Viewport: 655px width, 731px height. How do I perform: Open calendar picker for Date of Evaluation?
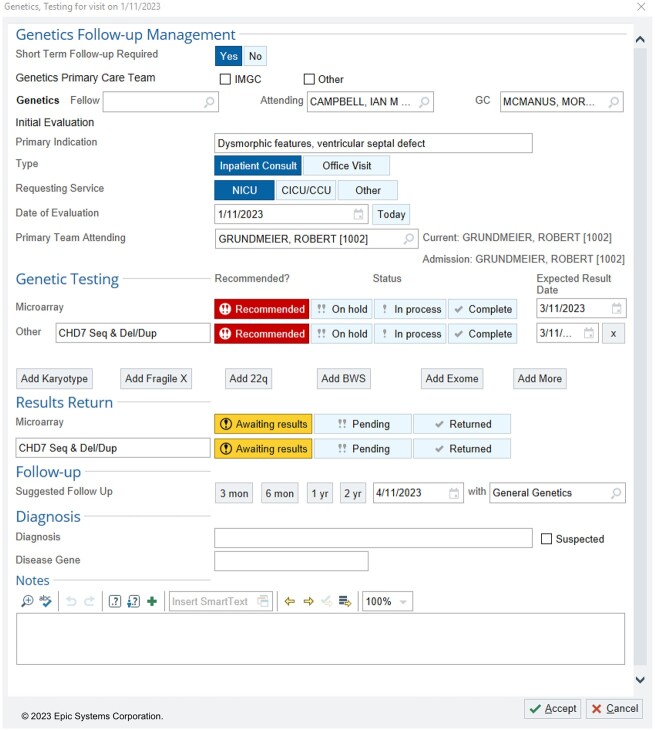point(359,214)
